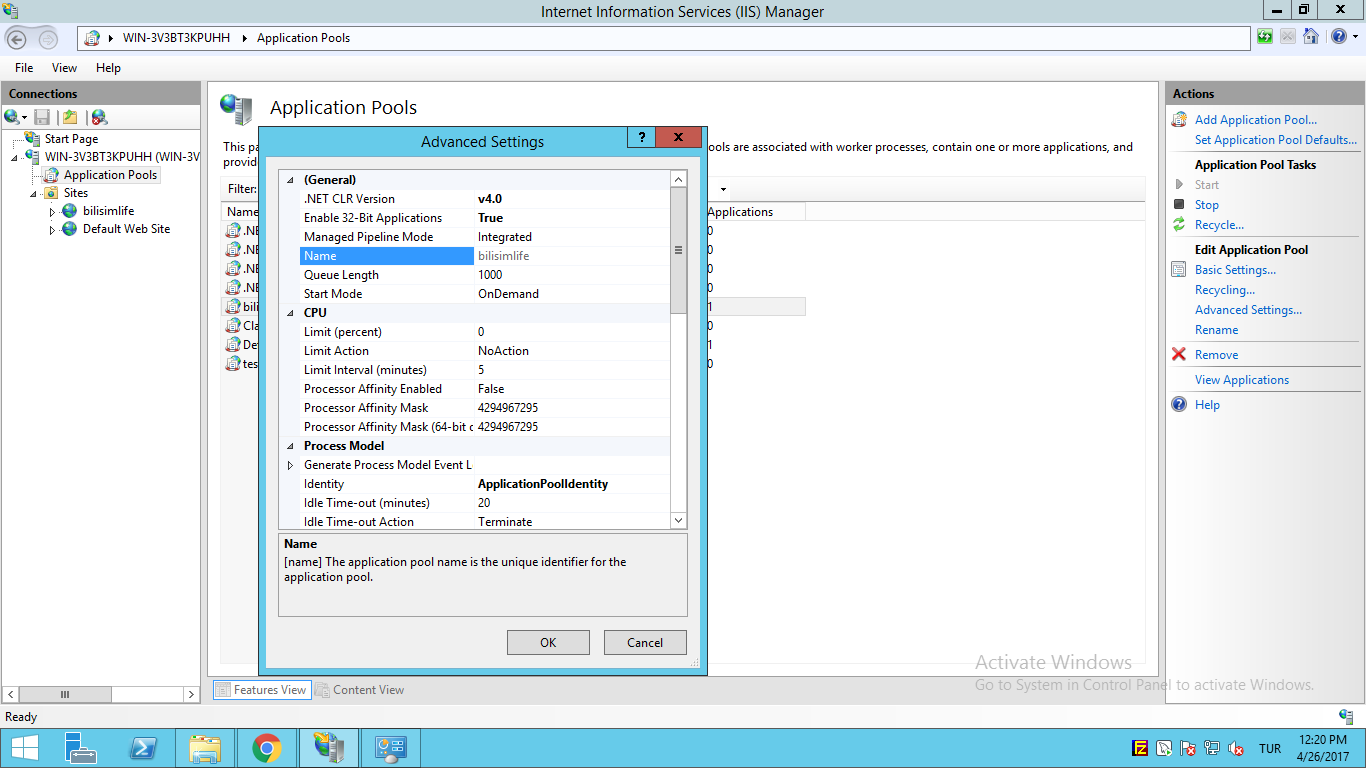Screen dimensions: 1366x768
Task: Collapse the (General) section
Action: 291,180
